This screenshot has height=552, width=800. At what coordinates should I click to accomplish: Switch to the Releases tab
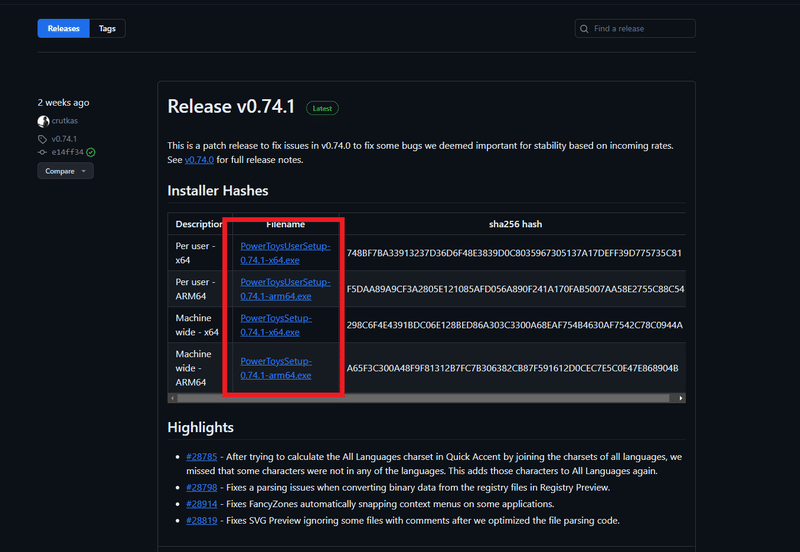63,29
